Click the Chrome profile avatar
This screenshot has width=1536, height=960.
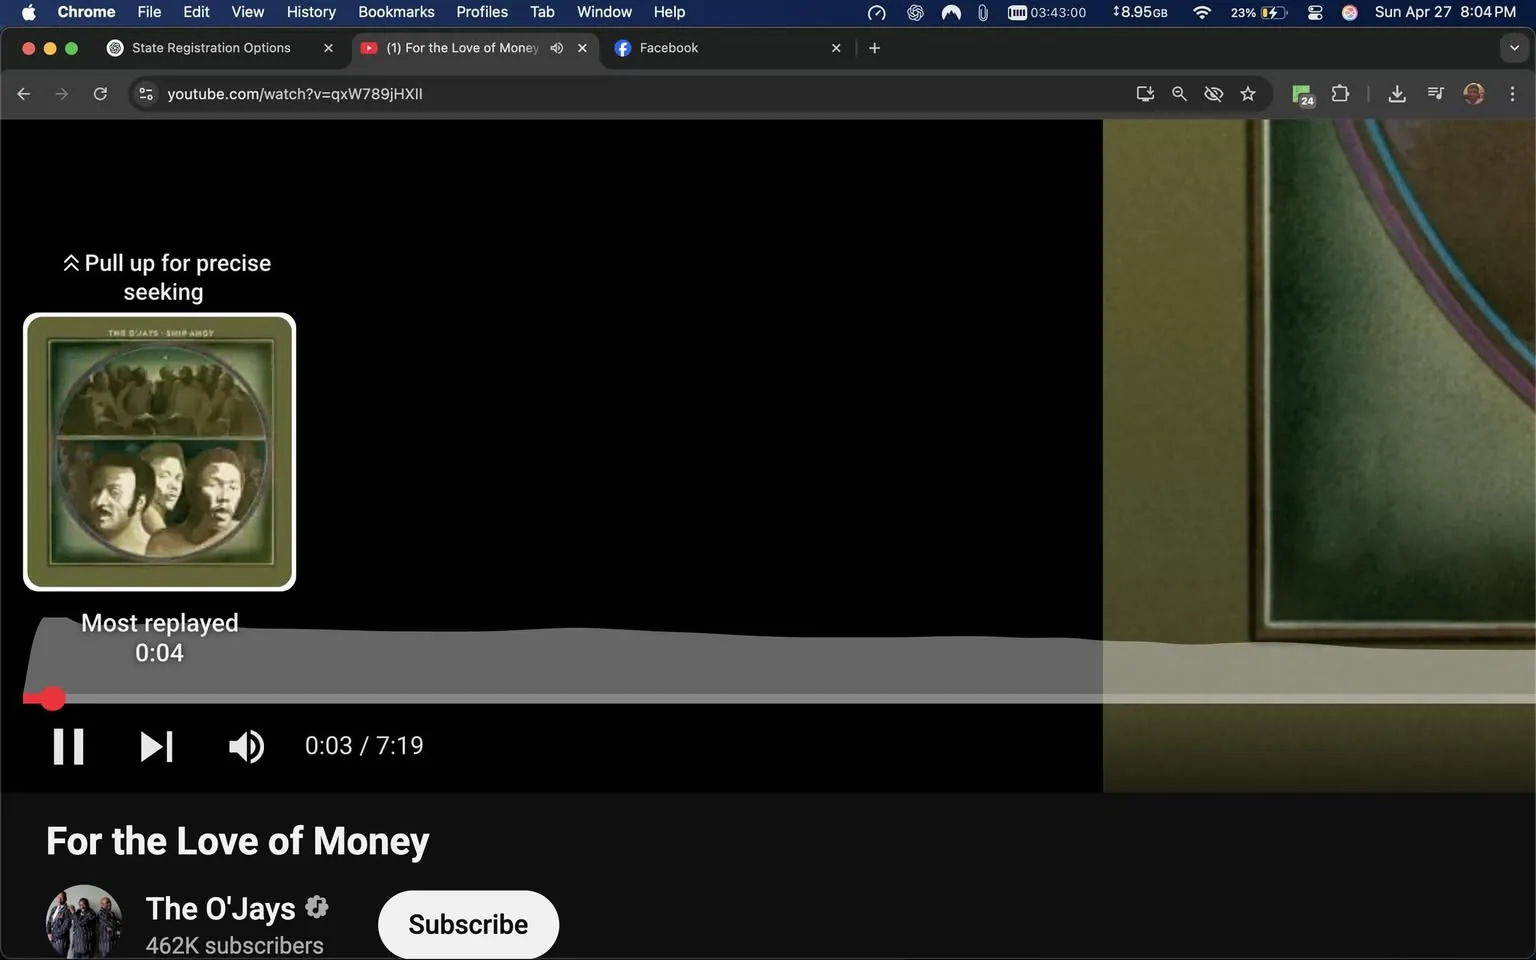point(1474,93)
